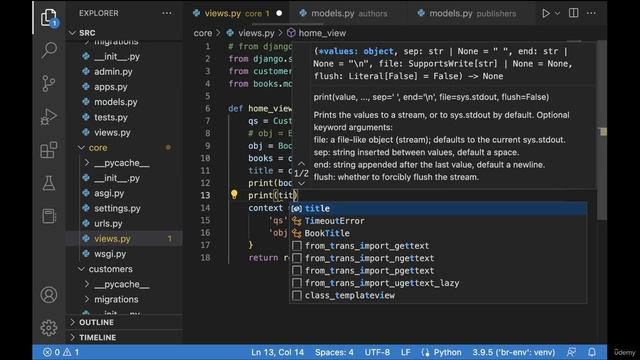This screenshot has width=640, height=360.
Task: Select interpreter 3.9.5 ('br-env': venv)
Action: pyautogui.click(x=513, y=352)
